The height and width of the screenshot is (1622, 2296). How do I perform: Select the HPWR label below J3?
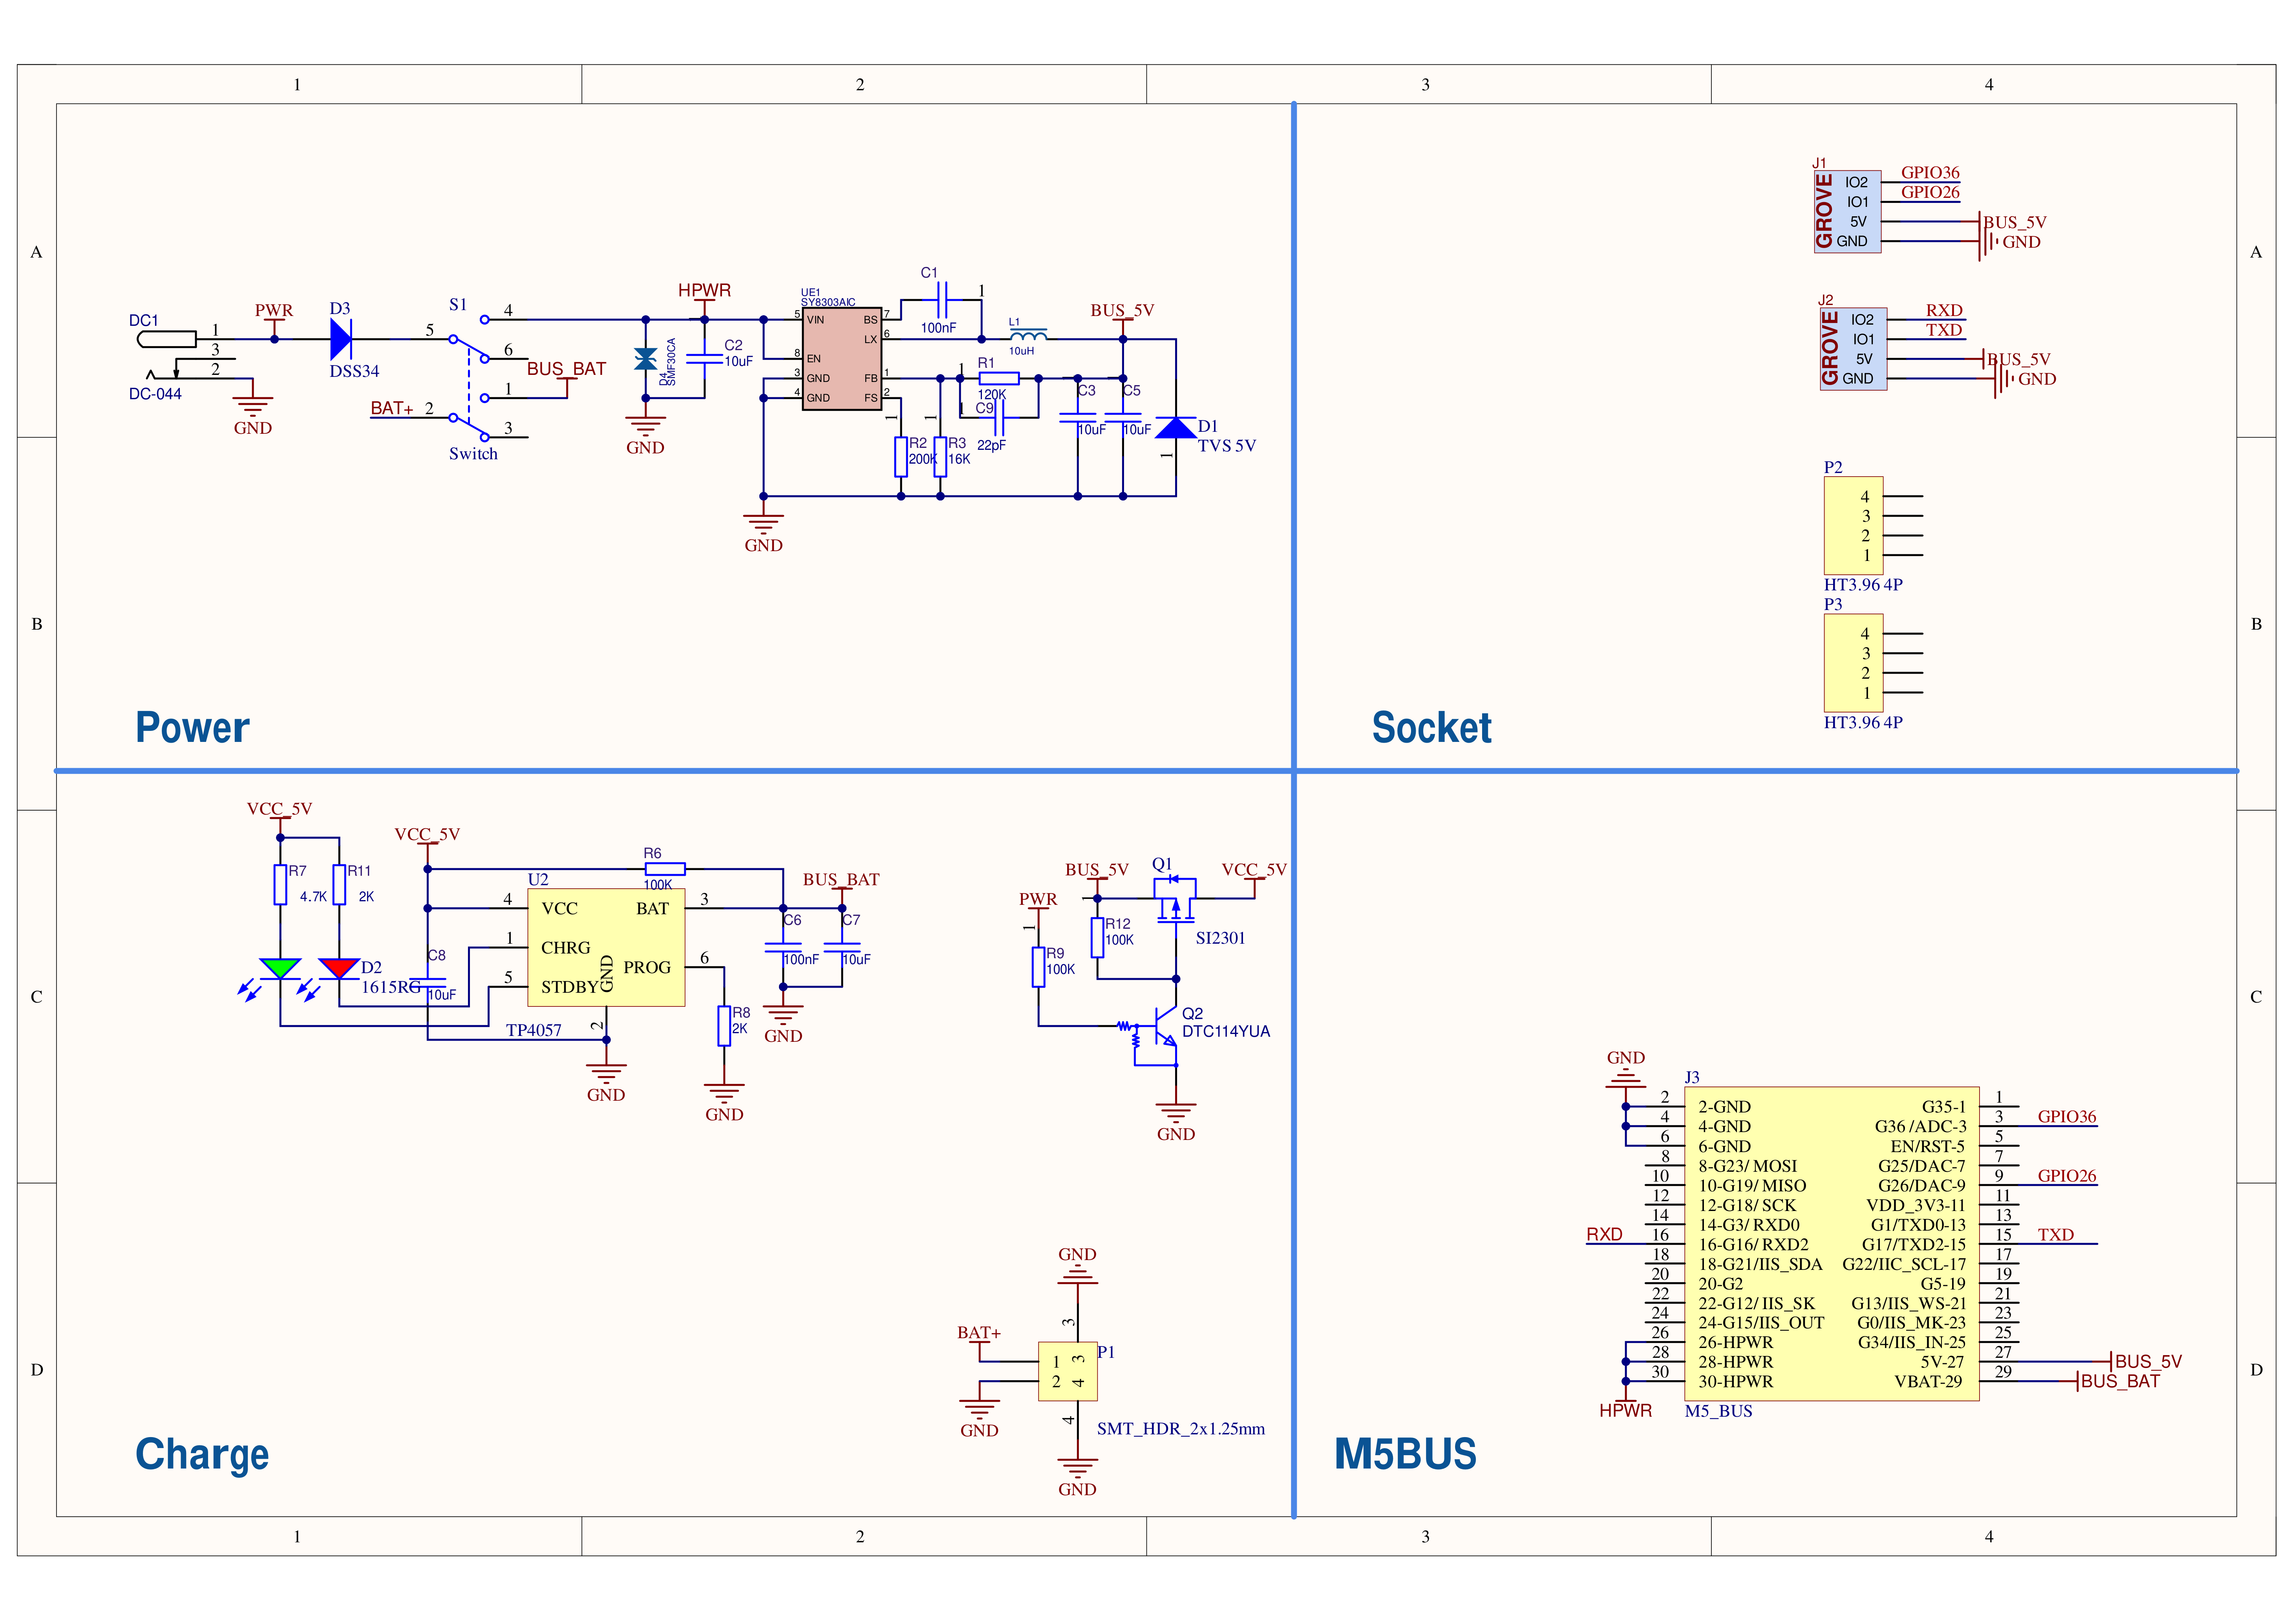1625,1410
